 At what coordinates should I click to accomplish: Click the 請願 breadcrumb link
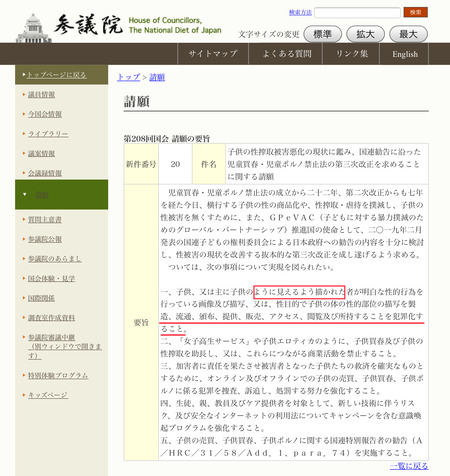click(x=157, y=77)
